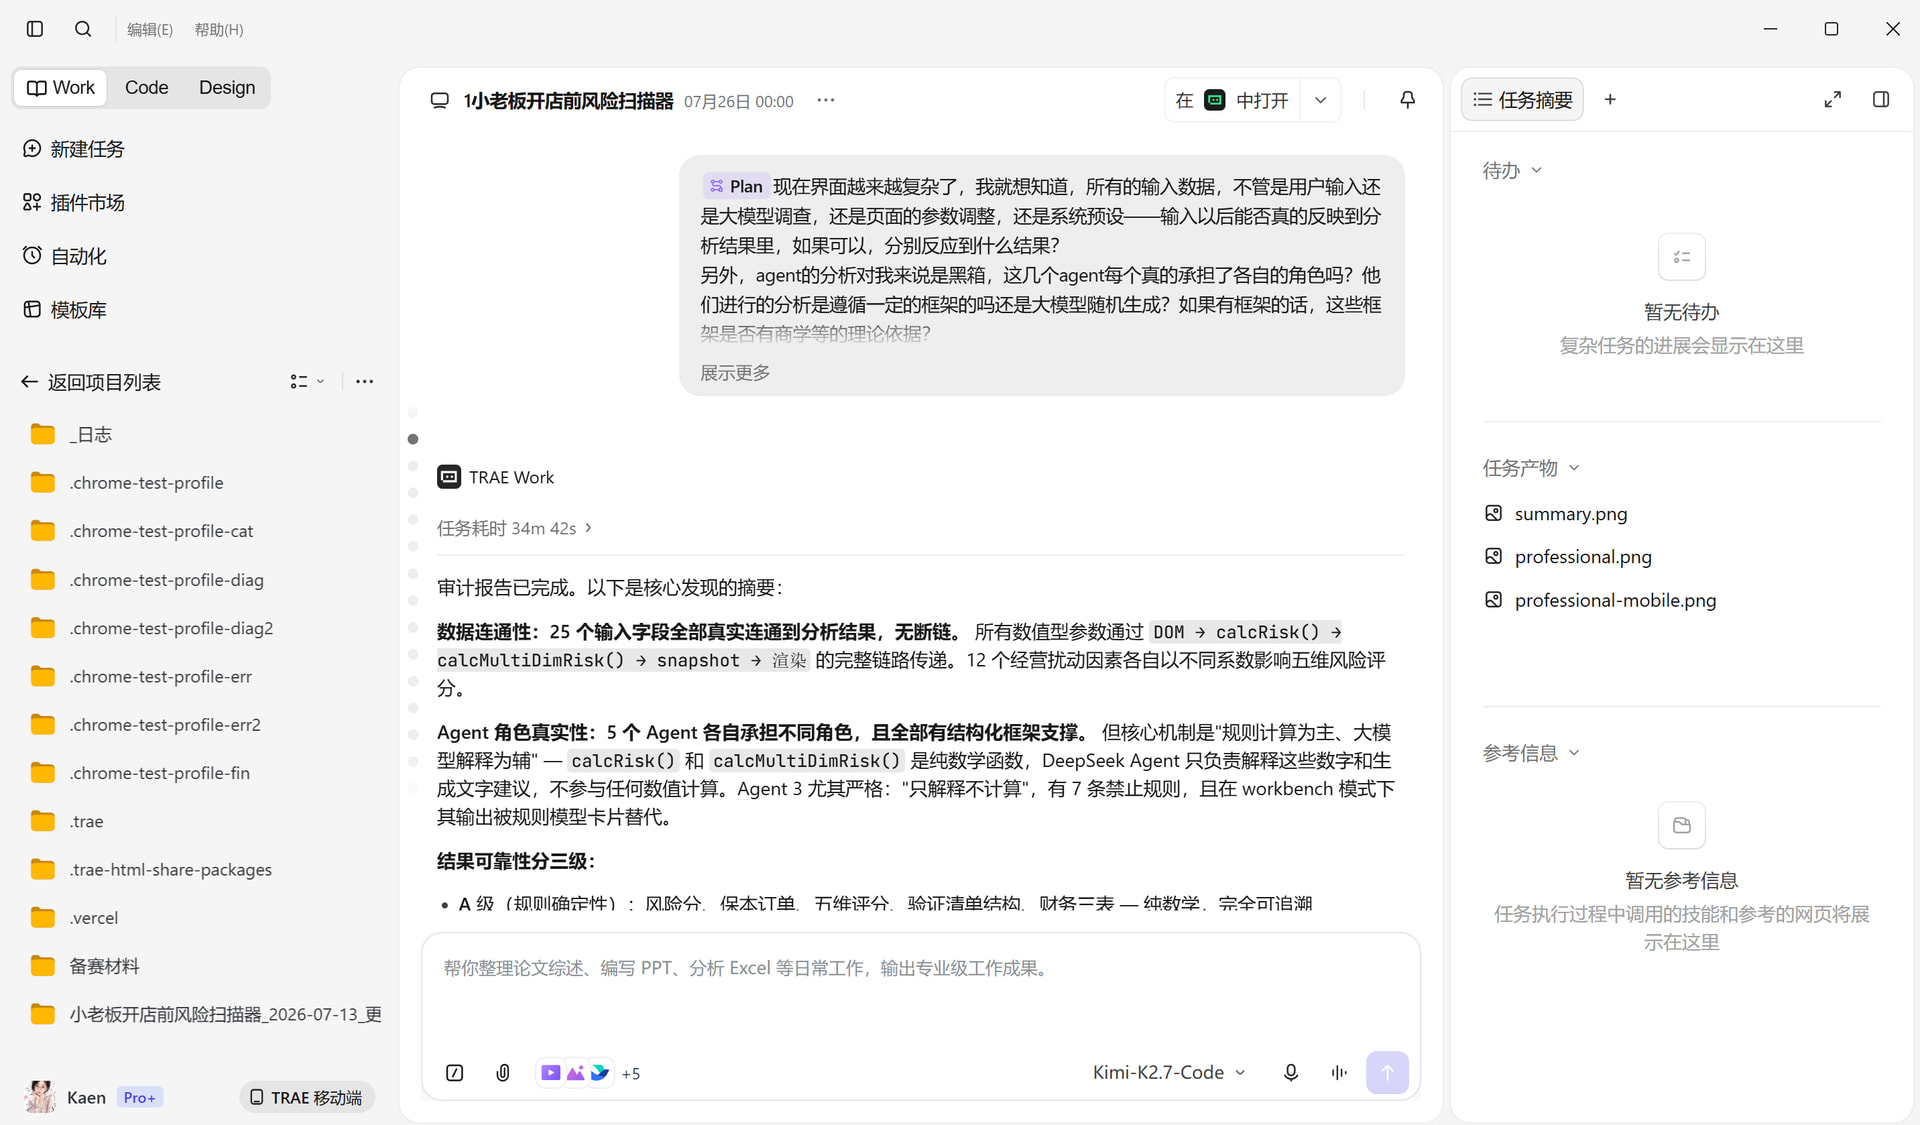The image size is (1920, 1125).
Task: Open the Kimi-K2.7-Code model dropdown
Action: 1169,1072
